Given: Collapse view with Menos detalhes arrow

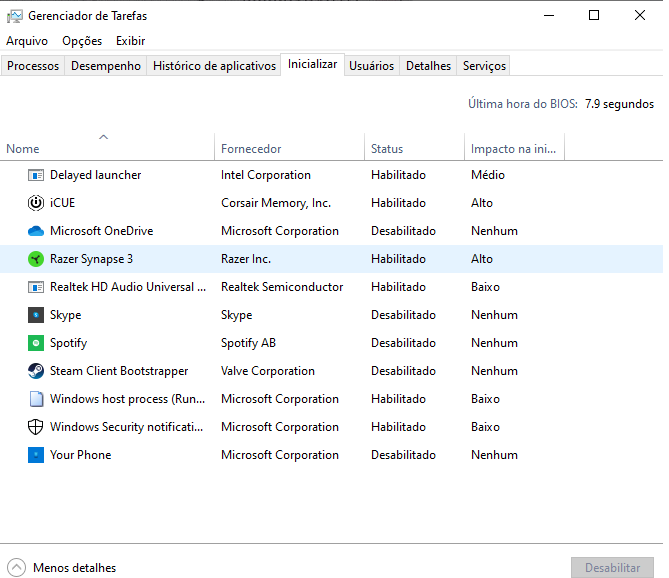Looking at the screenshot, I should [x=16, y=568].
